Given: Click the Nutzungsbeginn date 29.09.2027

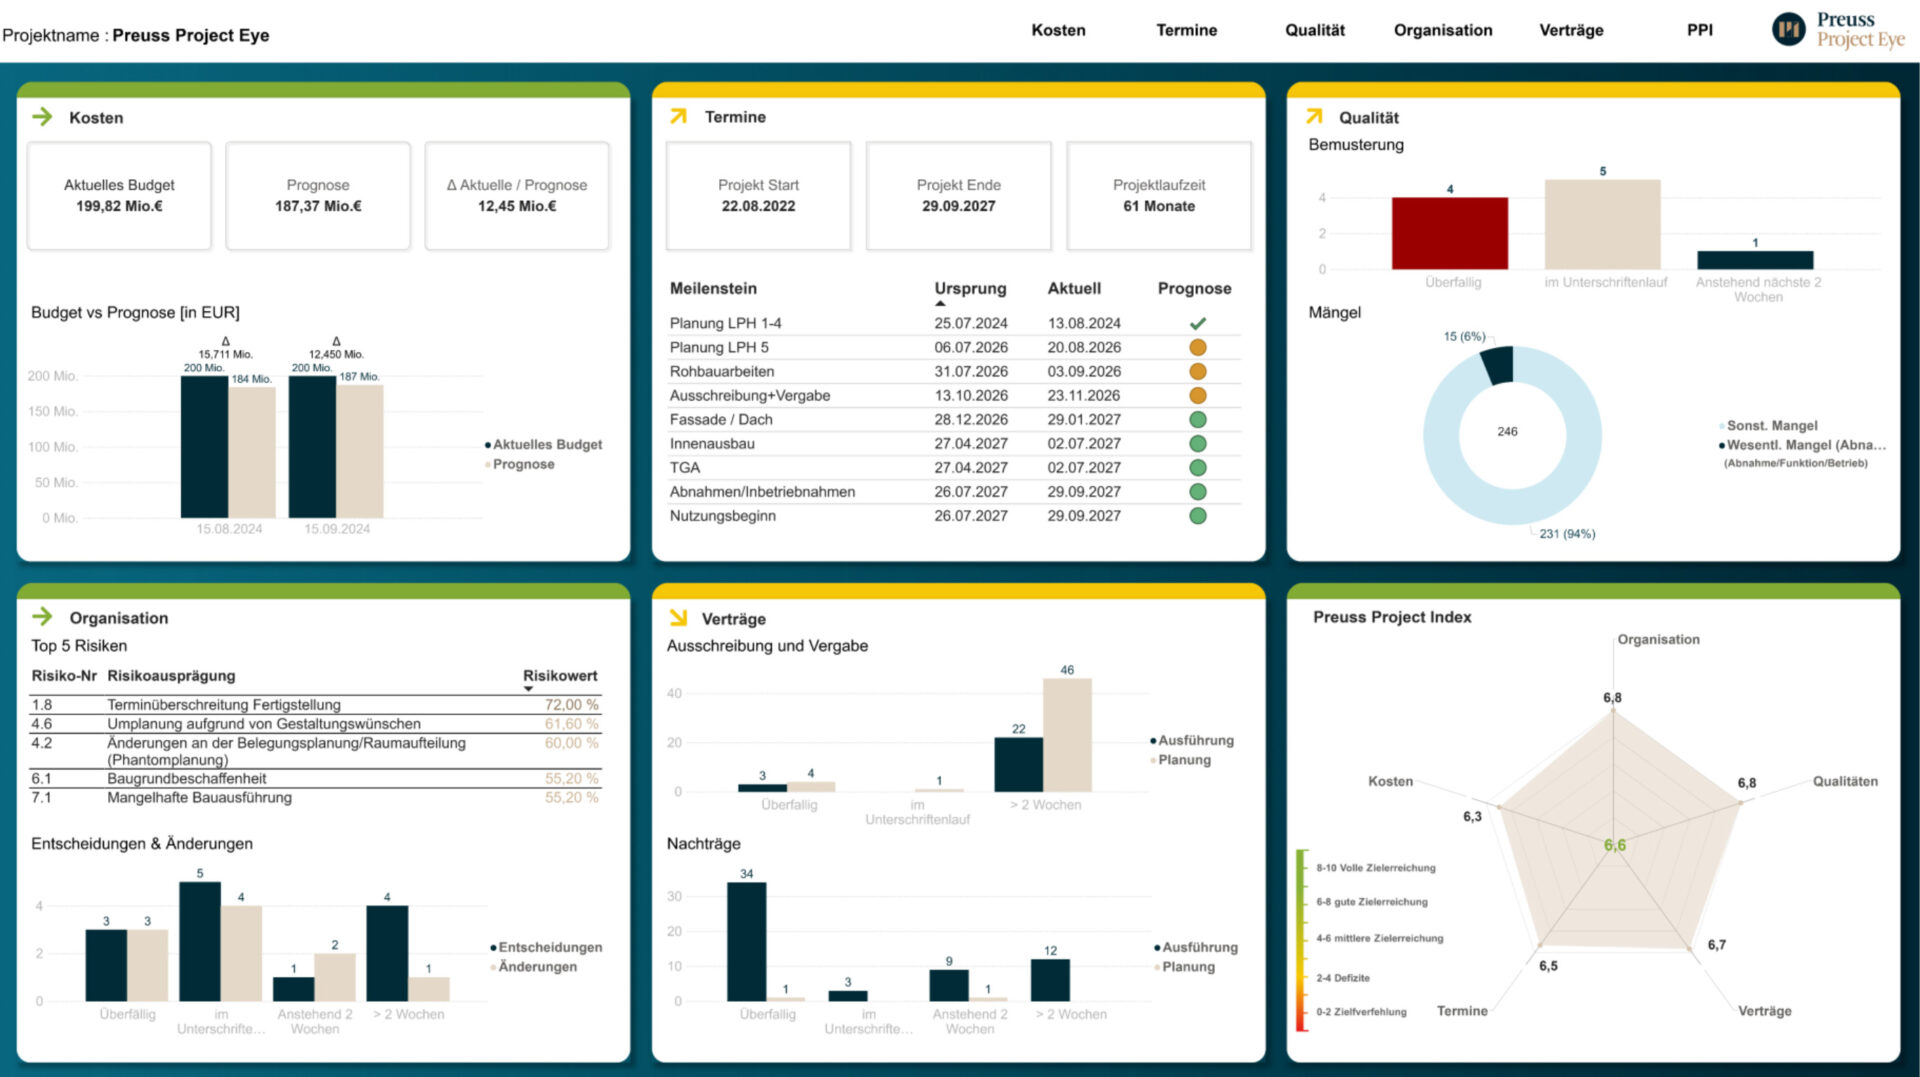Looking at the screenshot, I should 1084,516.
